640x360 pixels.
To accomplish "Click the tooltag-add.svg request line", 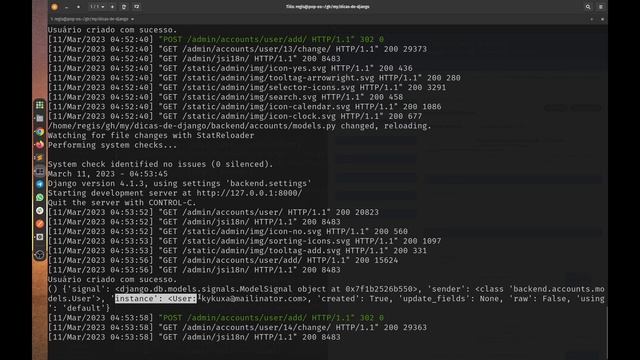I will coord(238,251).
